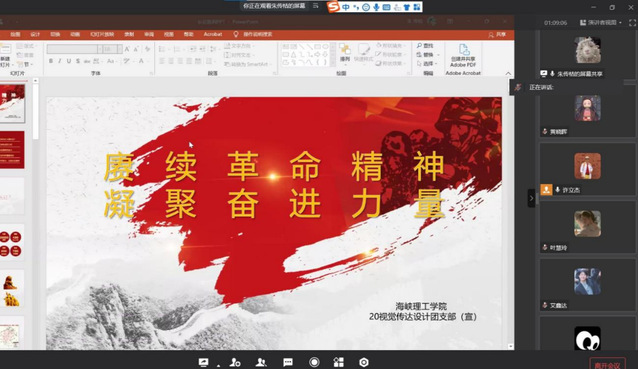Click the Create and Share Adobe PDF icon
Screen dimensions: 638x369
463,56
